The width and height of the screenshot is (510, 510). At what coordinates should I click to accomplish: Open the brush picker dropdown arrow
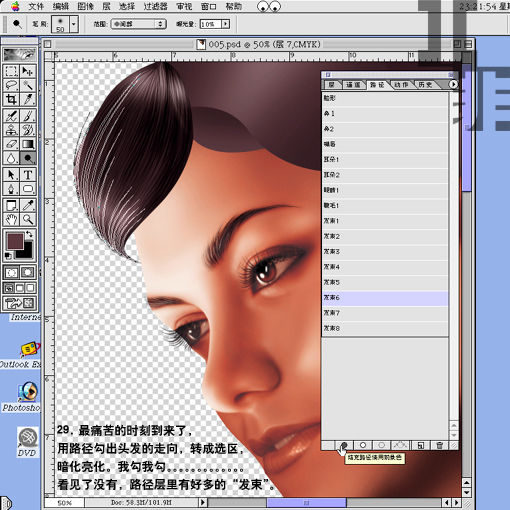coord(74,24)
